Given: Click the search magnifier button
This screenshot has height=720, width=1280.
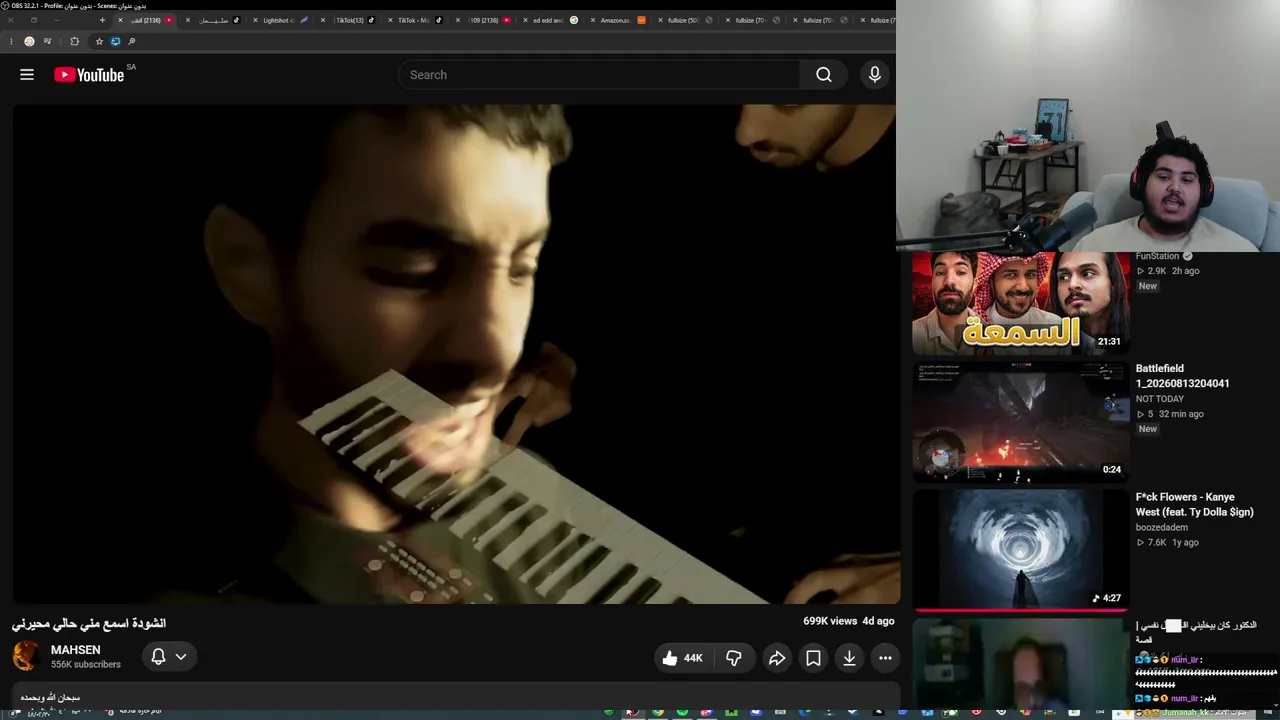Looking at the screenshot, I should 824,75.
